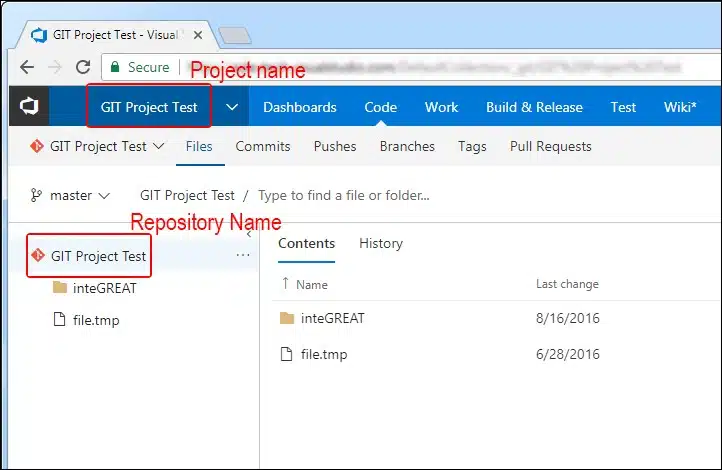
Task: Click GIT Project Test breadcrumb link
Action: (x=187, y=195)
